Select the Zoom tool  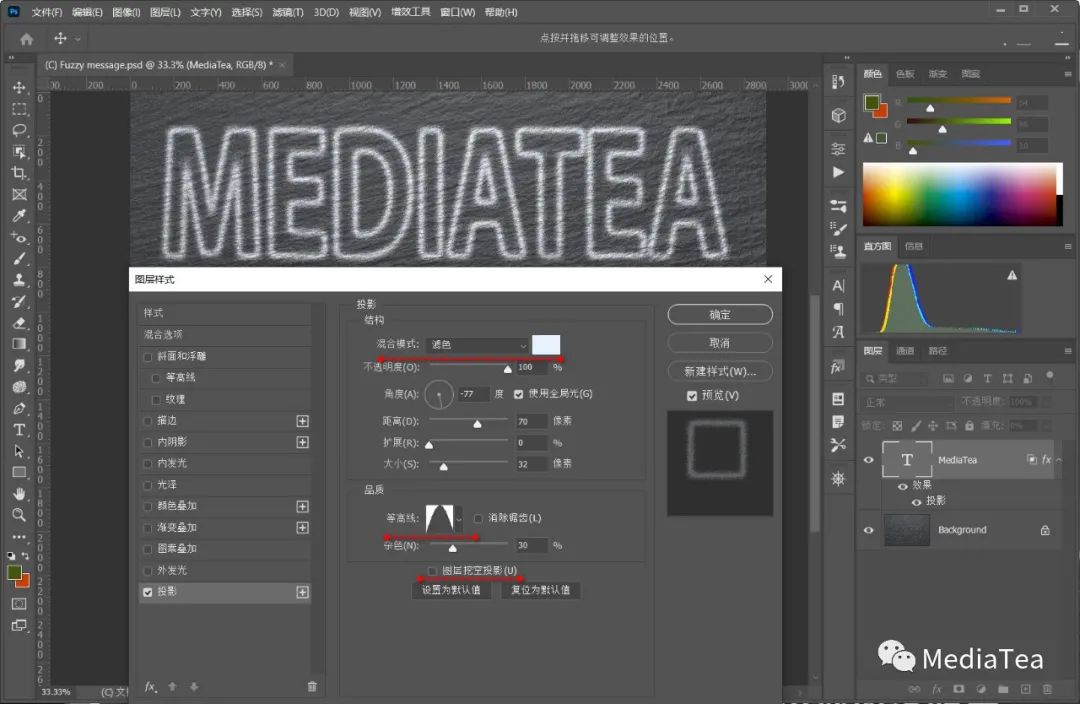[x=19, y=515]
